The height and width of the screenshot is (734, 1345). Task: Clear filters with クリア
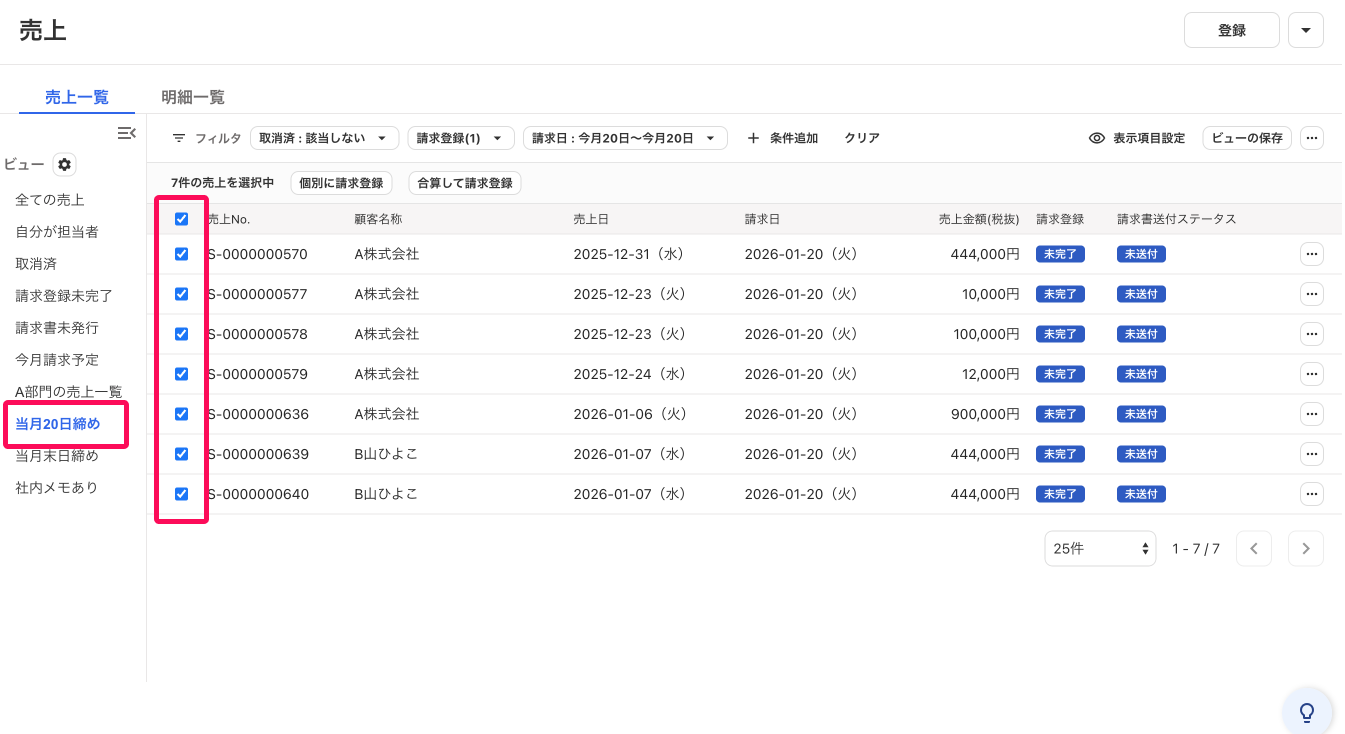862,138
